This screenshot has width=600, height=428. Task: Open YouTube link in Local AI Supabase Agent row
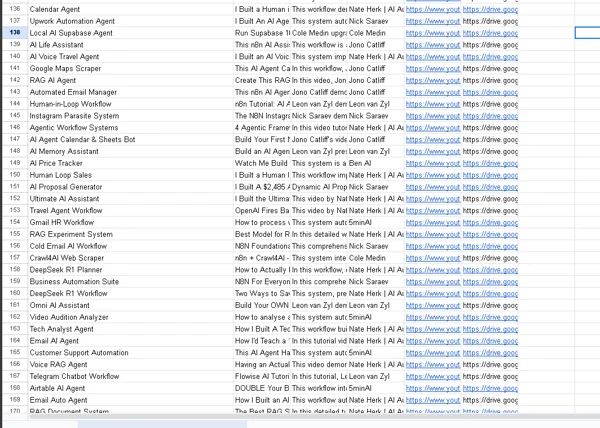(433, 33)
